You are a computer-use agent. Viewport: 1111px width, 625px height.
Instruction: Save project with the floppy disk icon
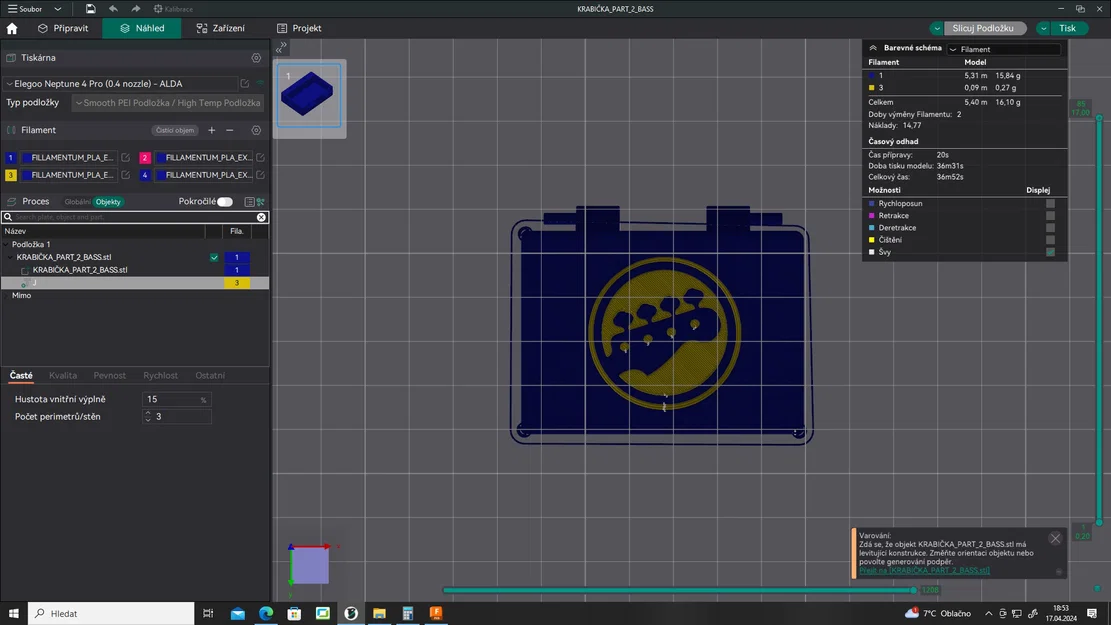click(90, 9)
